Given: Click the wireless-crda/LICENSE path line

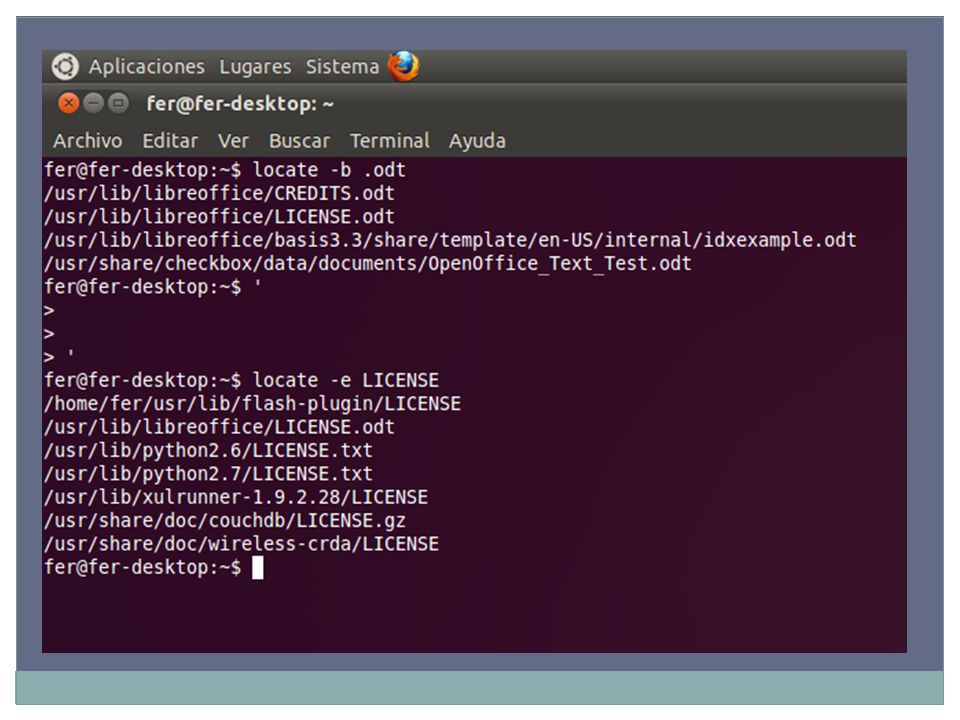Looking at the screenshot, I should pos(241,544).
